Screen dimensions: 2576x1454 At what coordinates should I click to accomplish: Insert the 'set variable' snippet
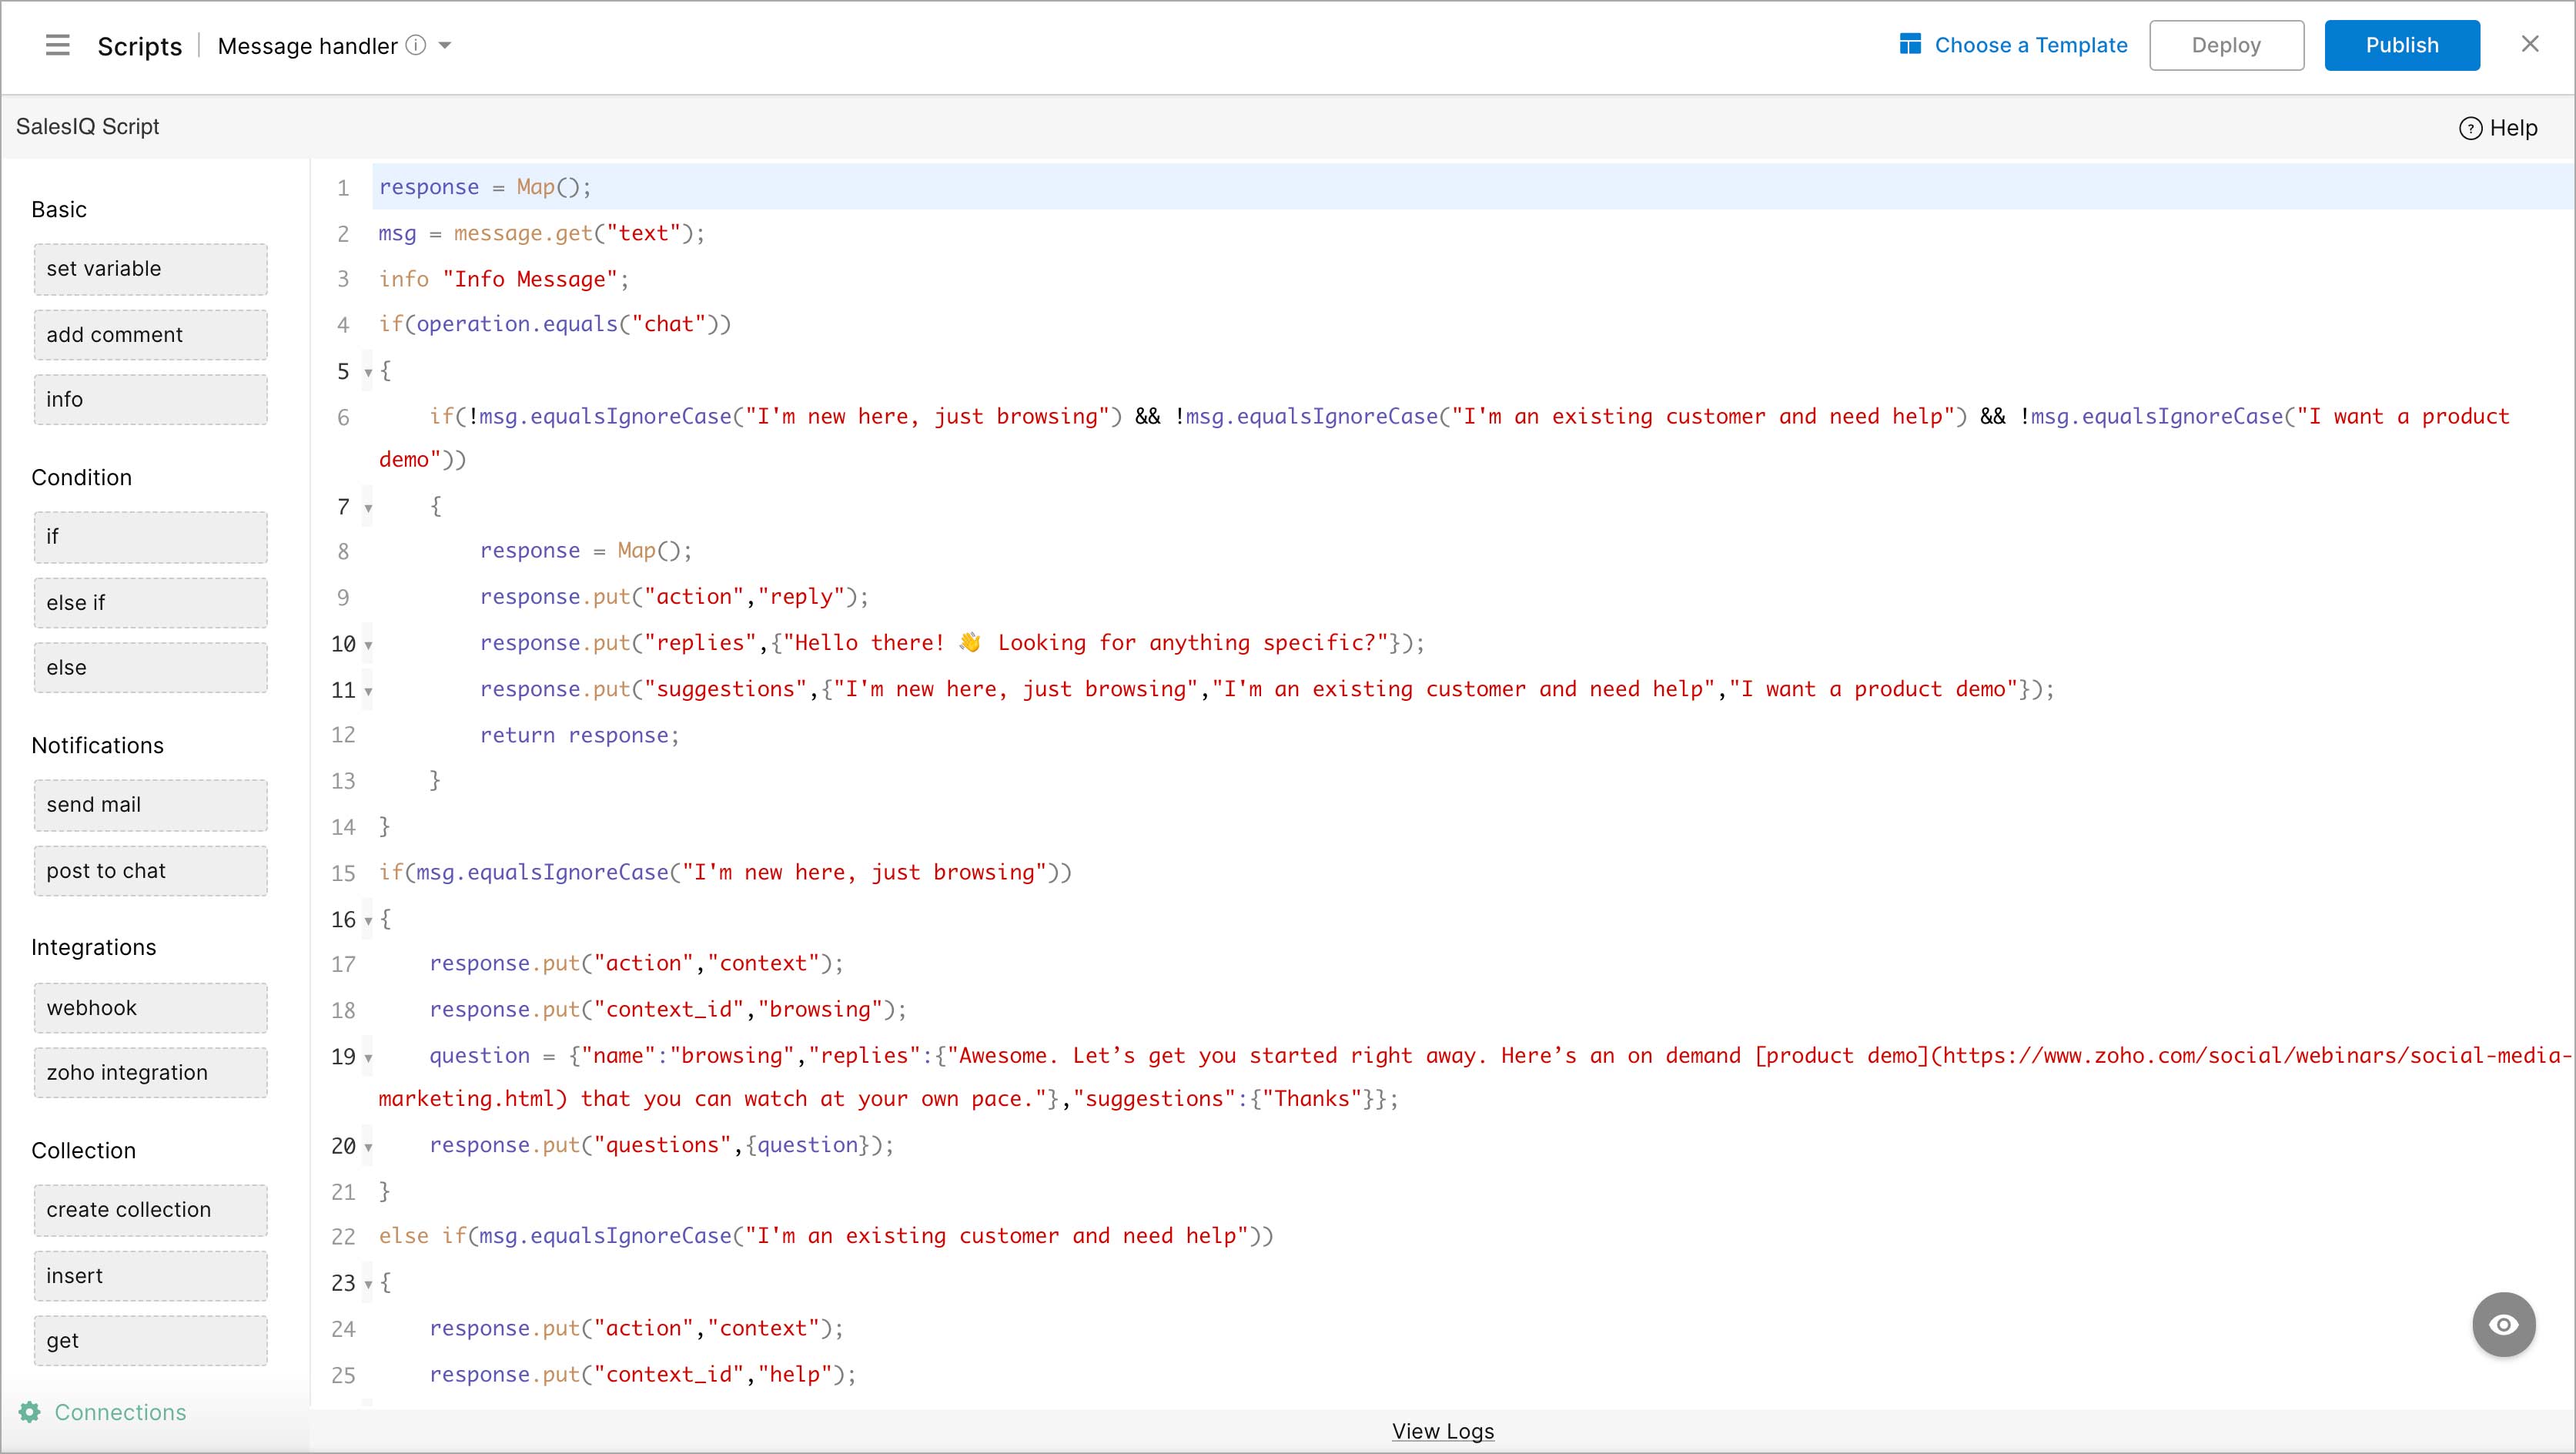(x=150, y=269)
